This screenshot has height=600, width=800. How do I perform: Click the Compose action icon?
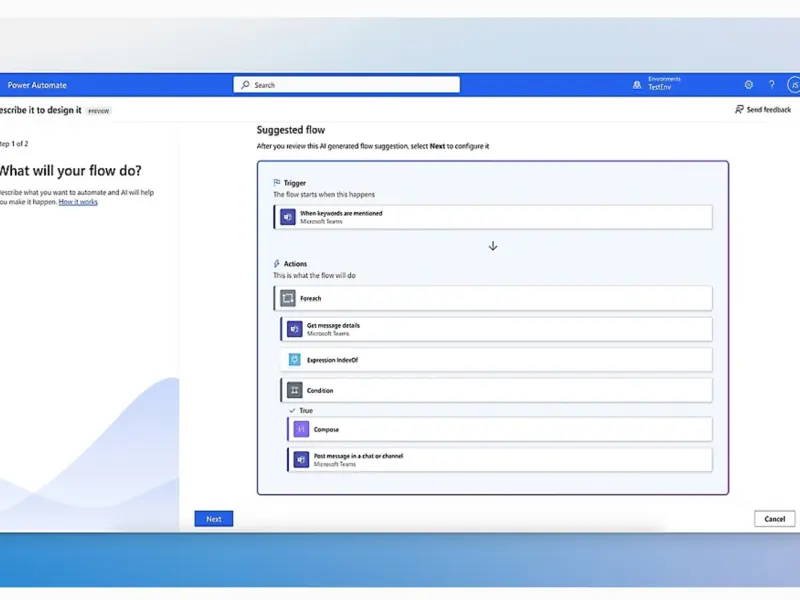(301, 429)
